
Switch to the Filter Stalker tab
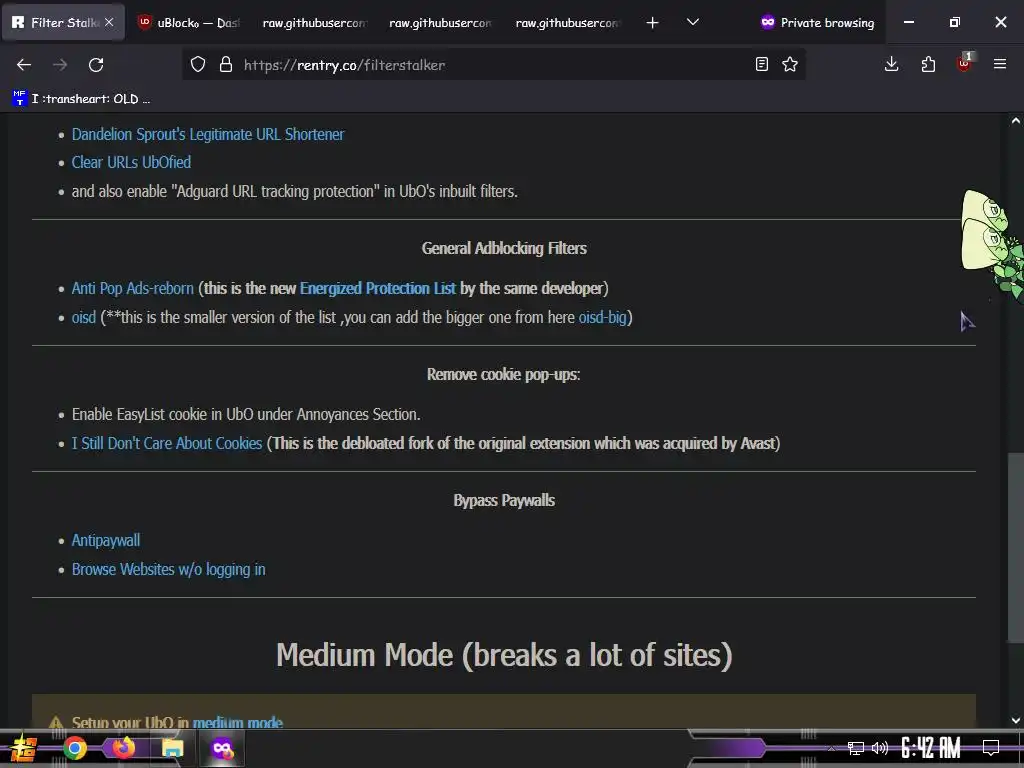tap(63, 23)
